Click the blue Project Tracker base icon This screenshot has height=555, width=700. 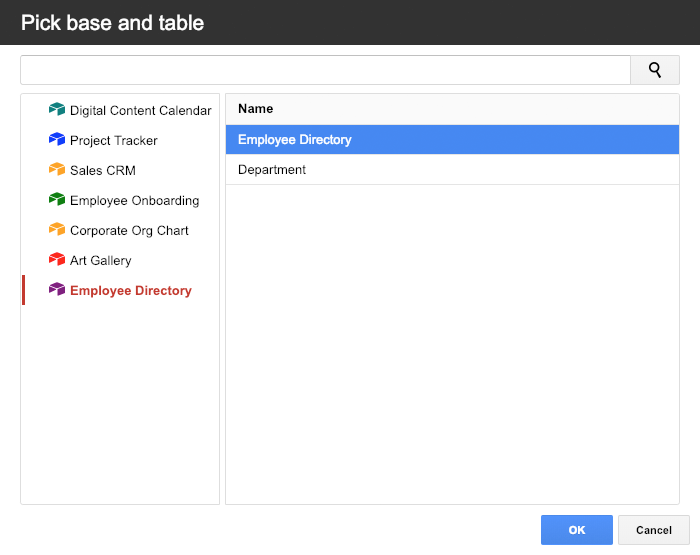[x=57, y=139]
